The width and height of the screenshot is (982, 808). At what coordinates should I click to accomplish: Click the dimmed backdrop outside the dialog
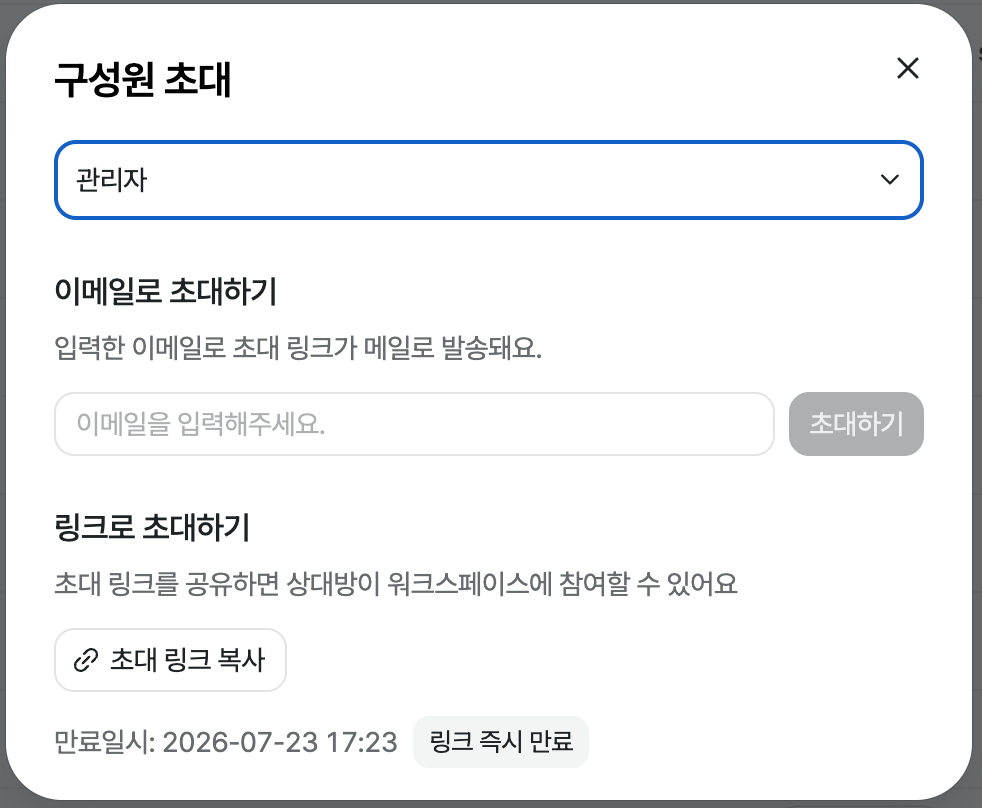point(976,401)
